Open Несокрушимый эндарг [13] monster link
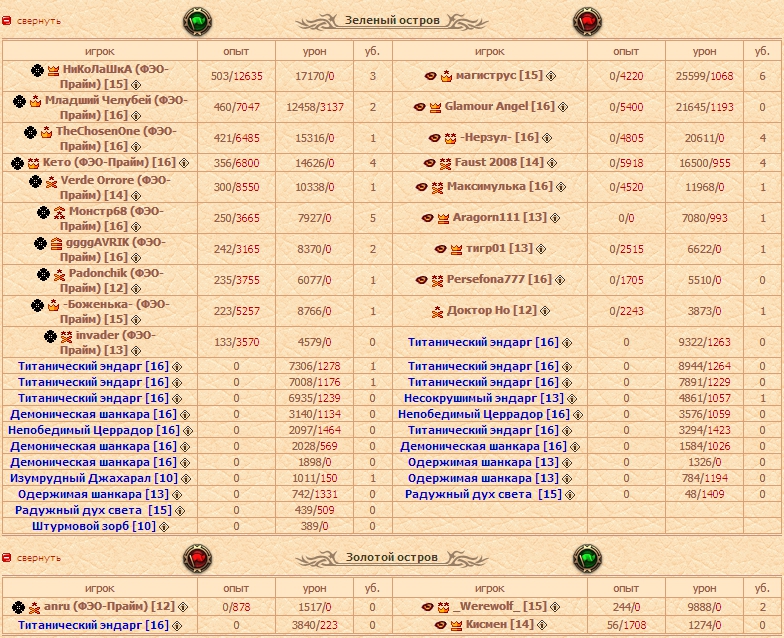Screen dimensions: 784x638 484,398
